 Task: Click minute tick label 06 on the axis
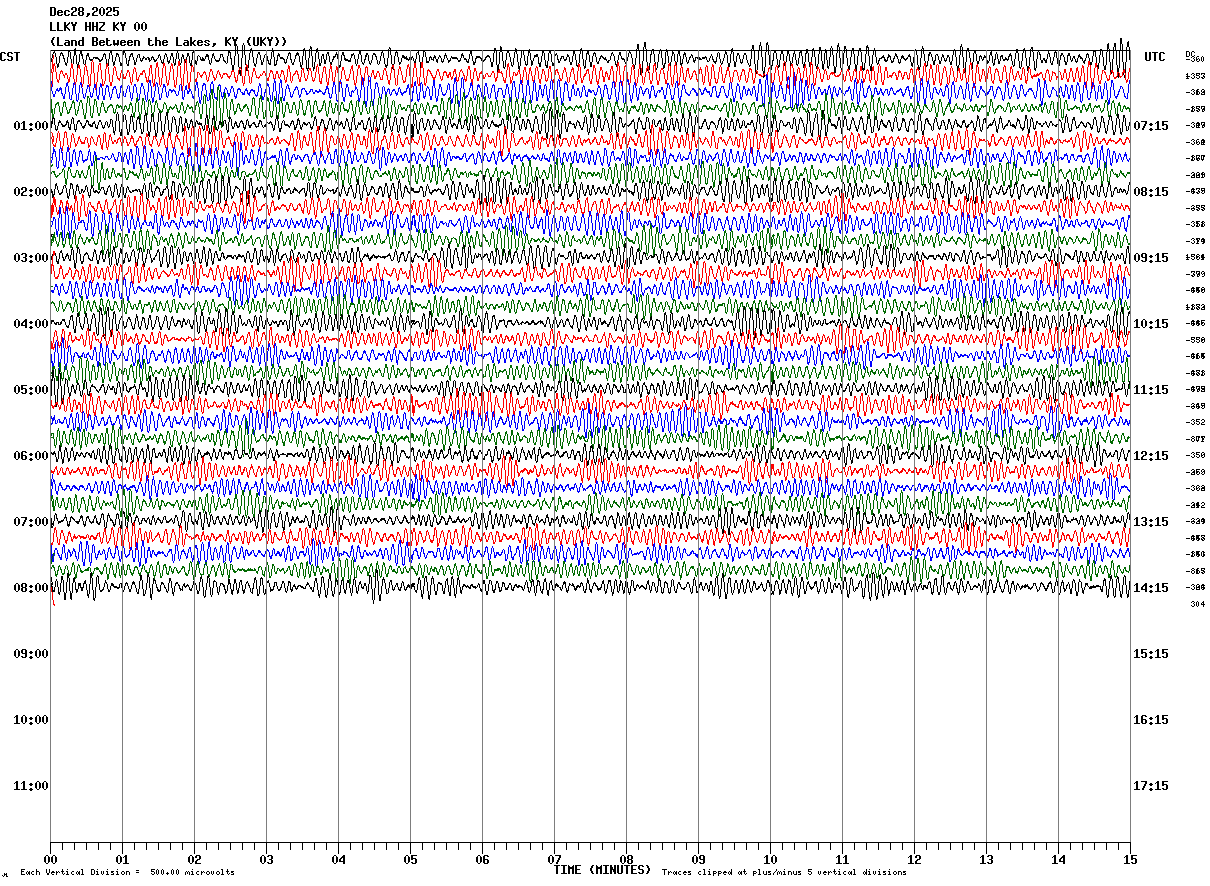[482, 860]
